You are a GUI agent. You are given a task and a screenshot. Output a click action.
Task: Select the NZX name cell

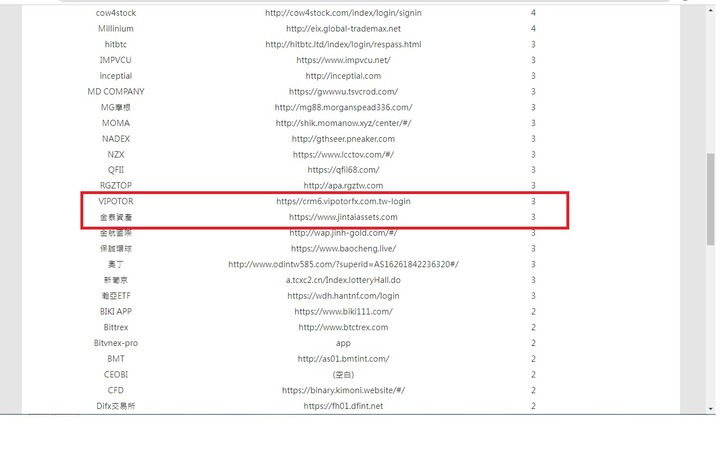pos(116,154)
